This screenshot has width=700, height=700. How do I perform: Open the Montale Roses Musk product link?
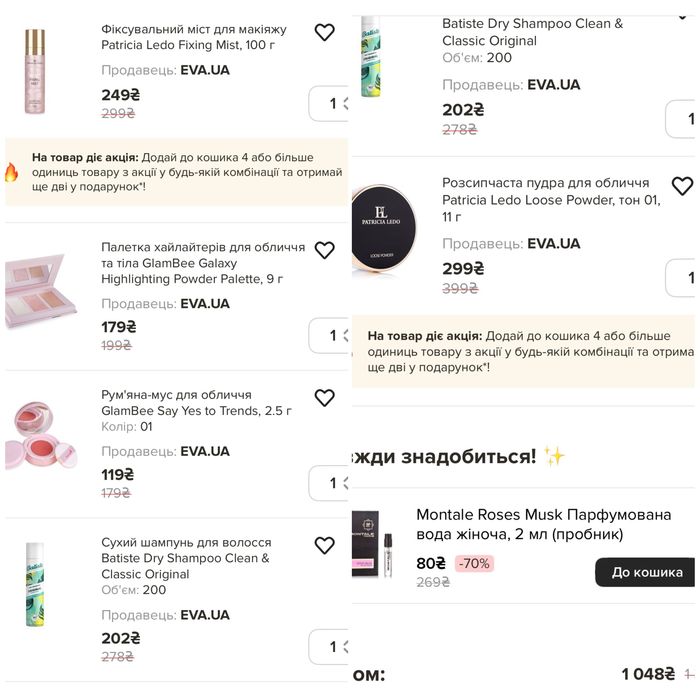(x=543, y=524)
